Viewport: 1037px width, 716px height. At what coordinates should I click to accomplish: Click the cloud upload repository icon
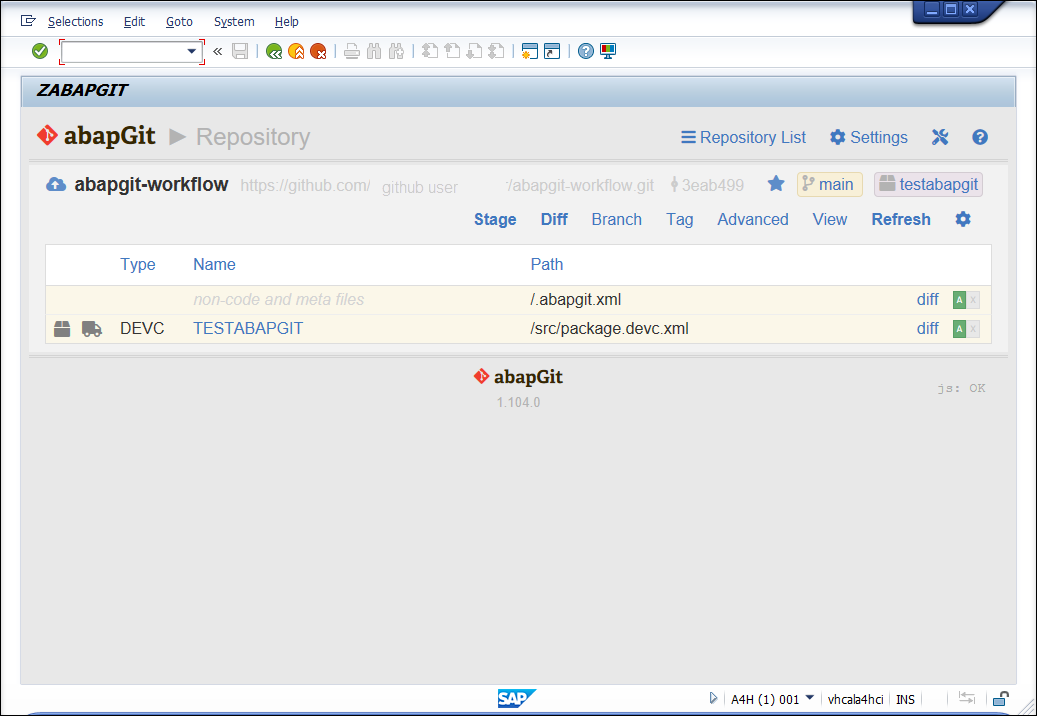56,184
